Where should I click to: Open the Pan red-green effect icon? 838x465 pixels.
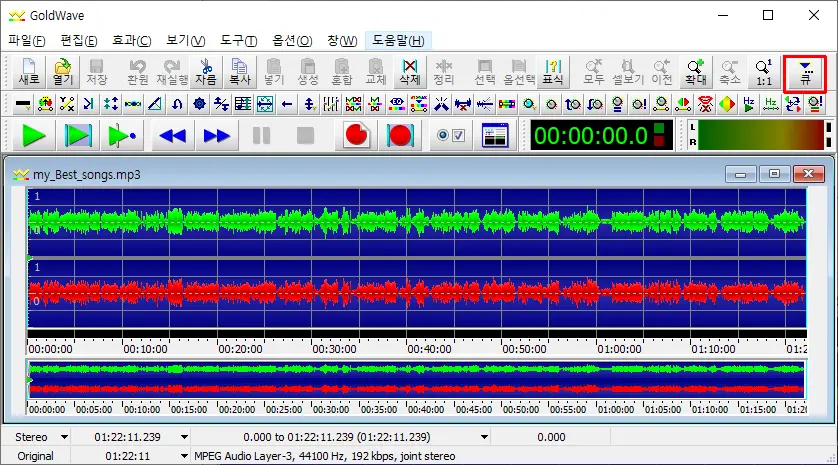click(x=683, y=104)
